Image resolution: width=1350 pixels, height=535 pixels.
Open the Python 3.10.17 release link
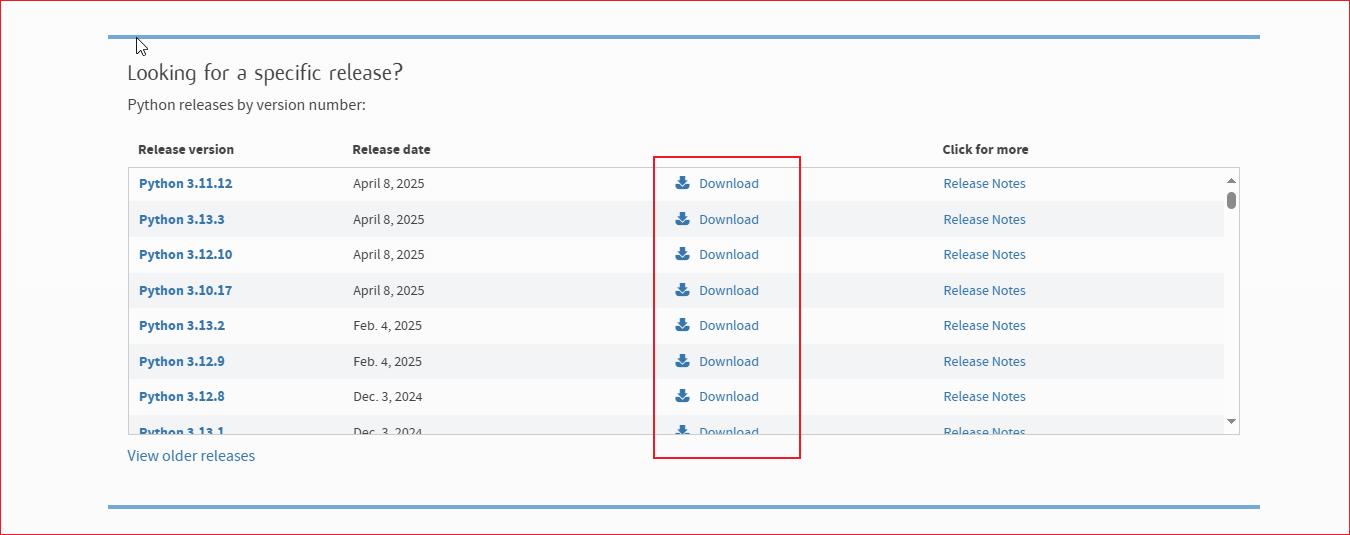pos(186,291)
